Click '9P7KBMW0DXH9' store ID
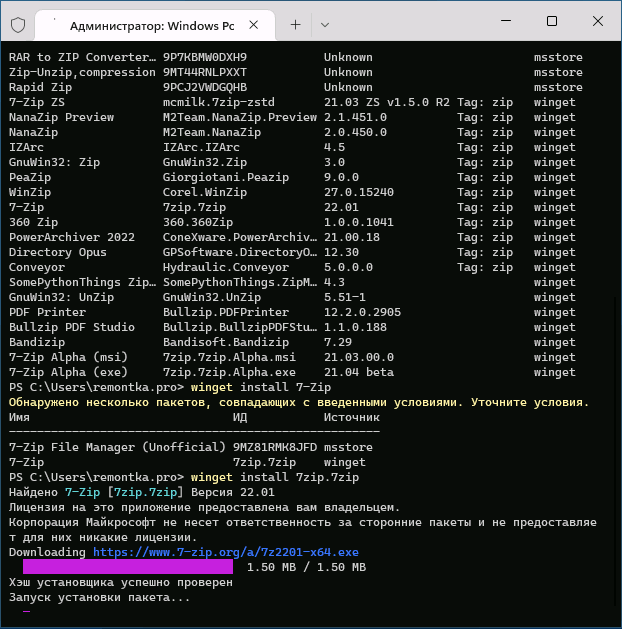Viewport: 622px width, 629px height. tap(205, 57)
